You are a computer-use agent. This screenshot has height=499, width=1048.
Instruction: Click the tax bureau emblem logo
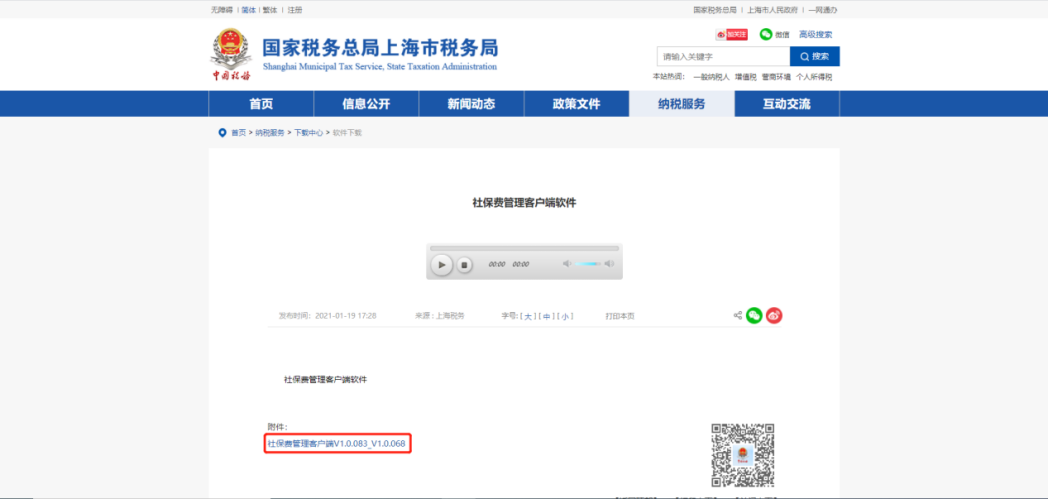[231, 55]
